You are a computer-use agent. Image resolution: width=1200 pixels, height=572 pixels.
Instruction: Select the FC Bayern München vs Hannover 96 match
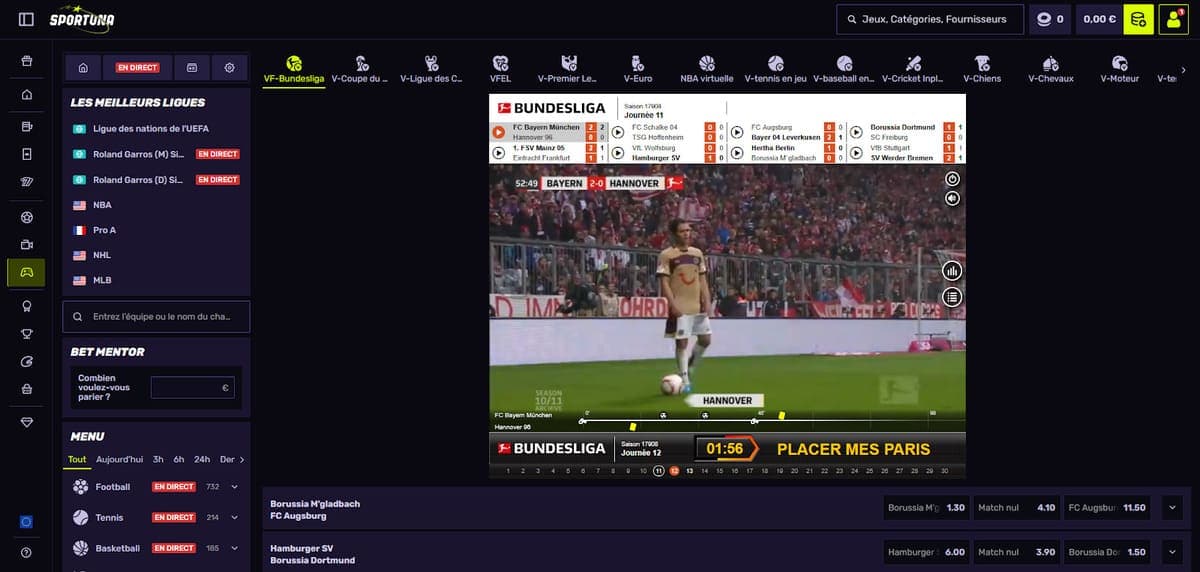(549, 132)
